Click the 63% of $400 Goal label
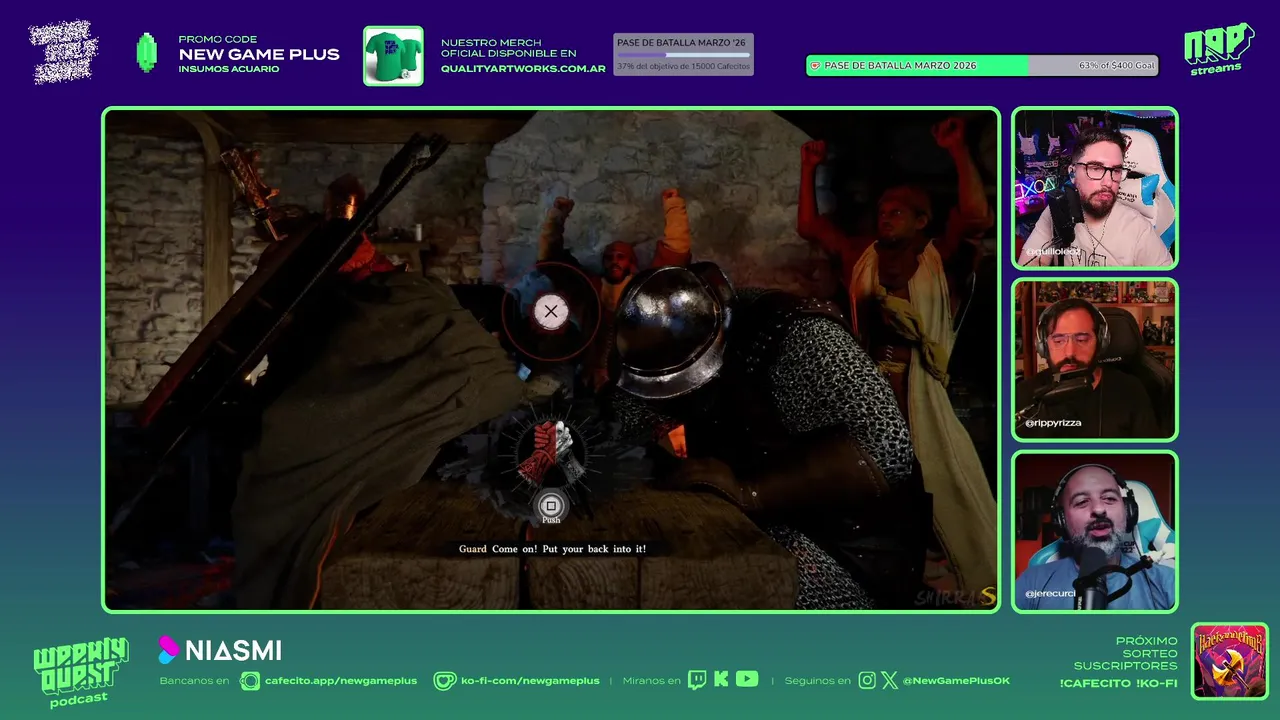Image resolution: width=1280 pixels, height=720 pixels. tap(1116, 65)
